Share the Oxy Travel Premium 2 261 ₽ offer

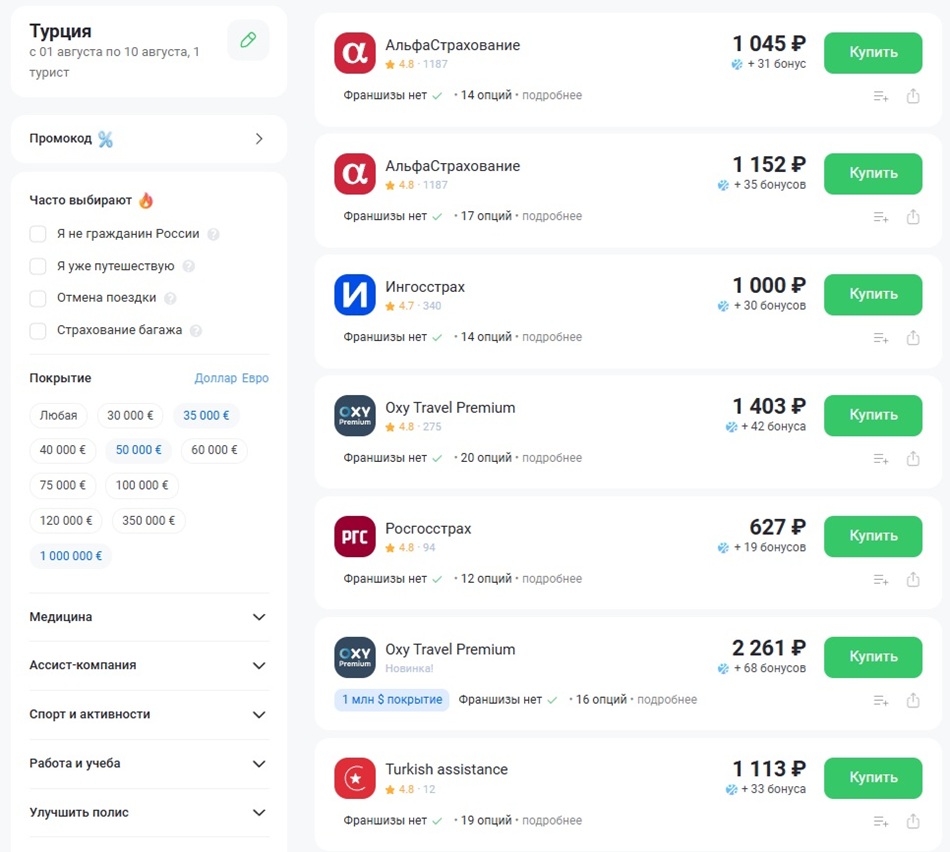[912, 701]
